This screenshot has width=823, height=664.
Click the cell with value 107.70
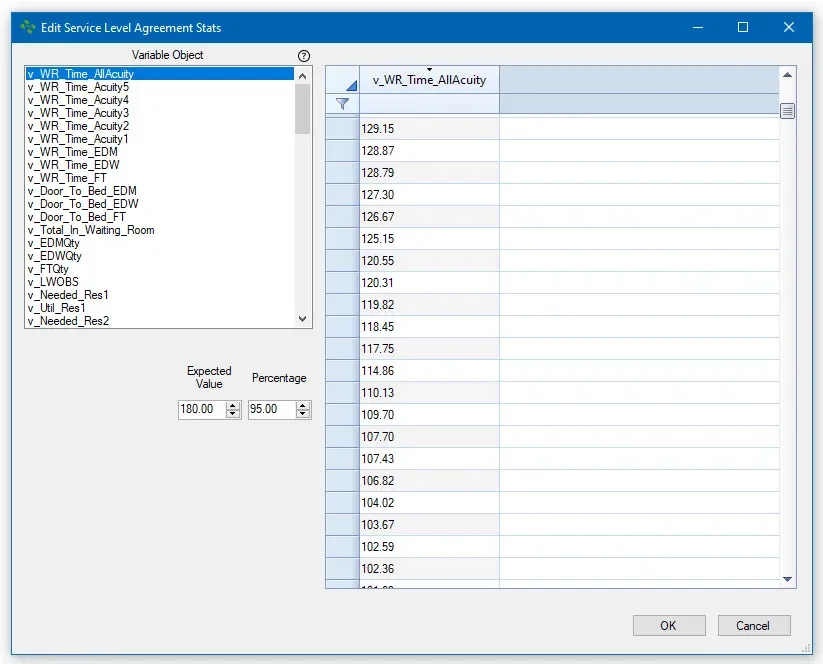(x=429, y=437)
